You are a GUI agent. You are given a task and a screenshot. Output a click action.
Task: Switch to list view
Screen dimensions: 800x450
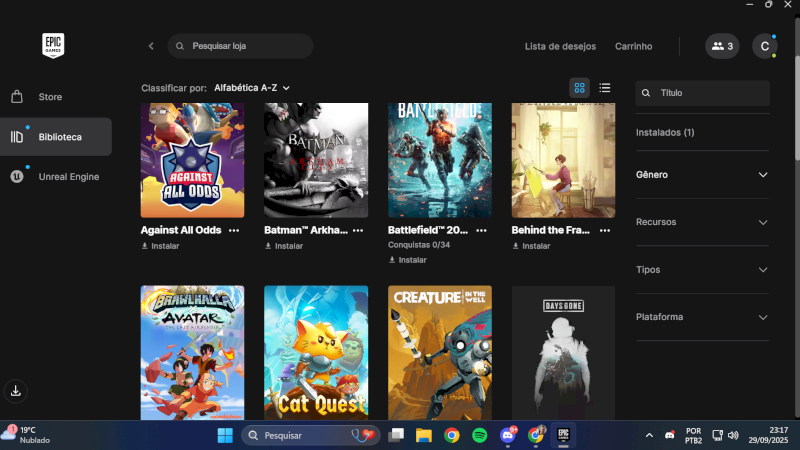click(605, 88)
